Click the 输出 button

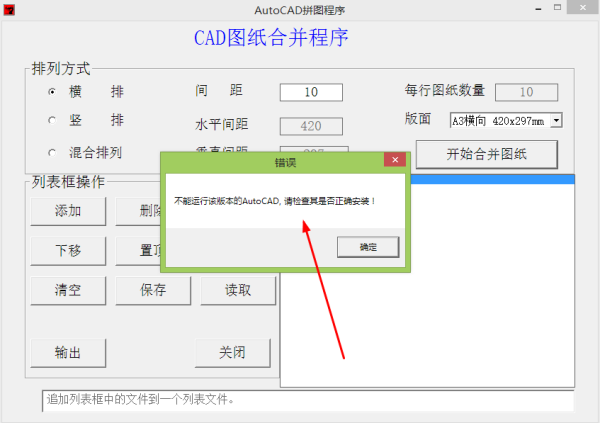[68, 353]
